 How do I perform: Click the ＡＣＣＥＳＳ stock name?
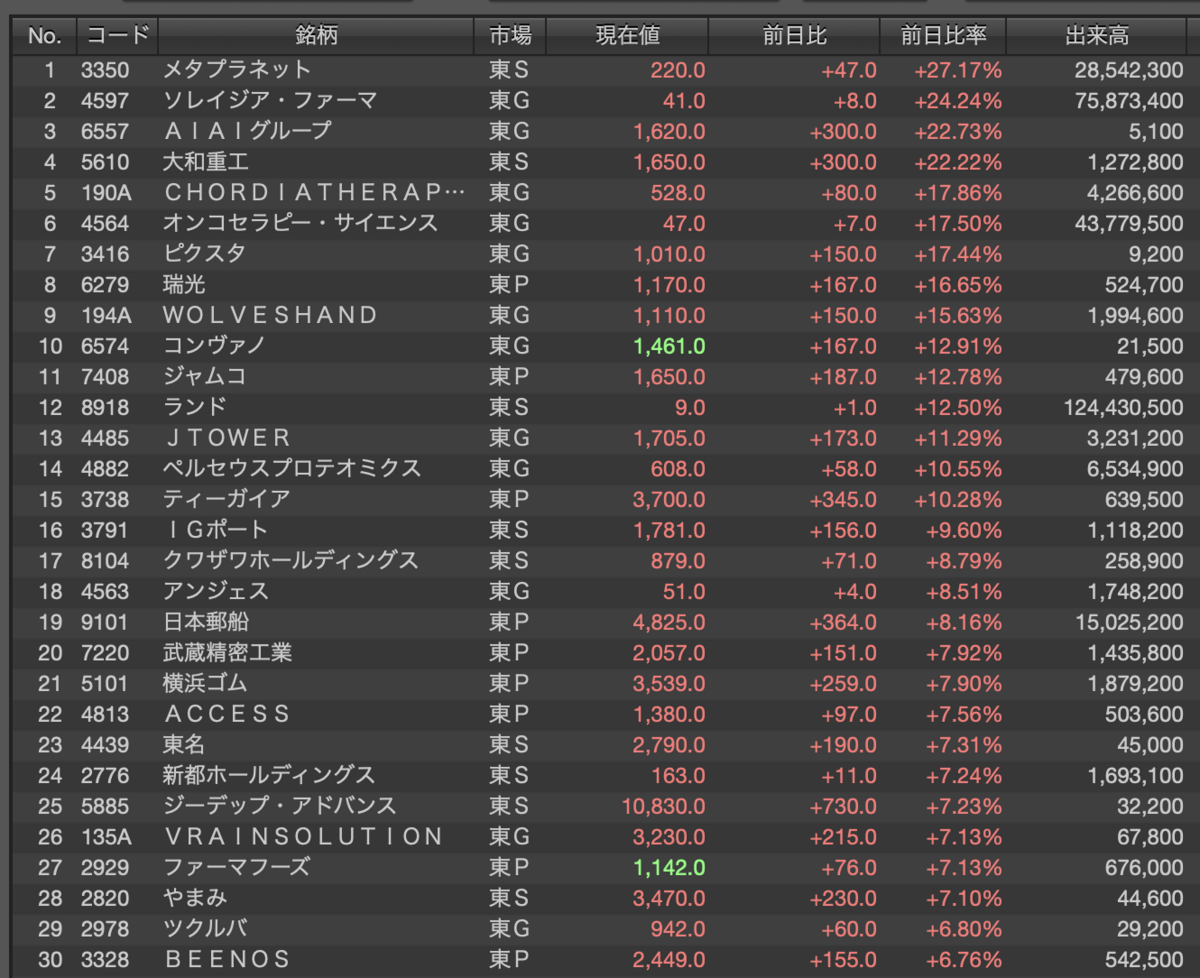(x=227, y=713)
